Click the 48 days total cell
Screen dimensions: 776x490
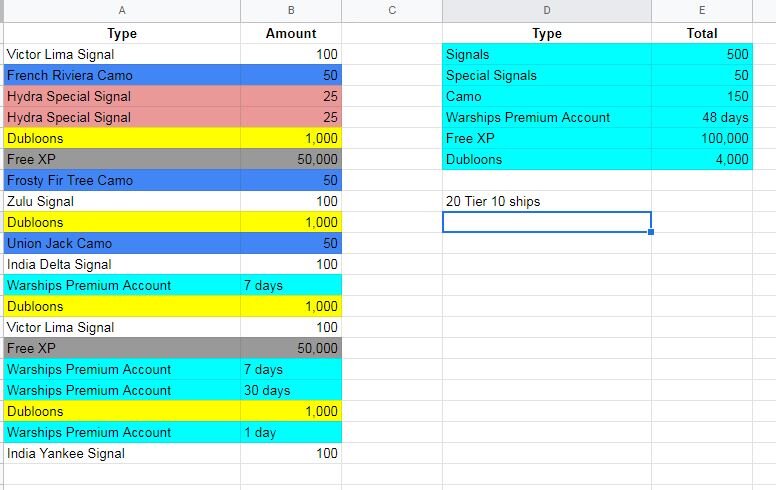point(701,117)
